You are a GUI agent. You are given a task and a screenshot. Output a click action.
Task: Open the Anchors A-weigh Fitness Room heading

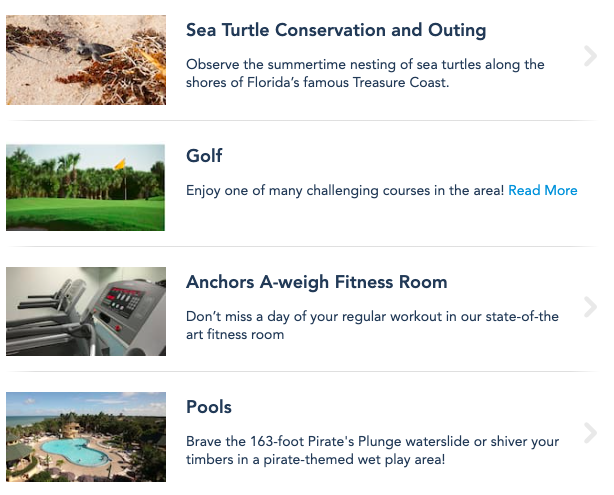pyautogui.click(x=316, y=282)
